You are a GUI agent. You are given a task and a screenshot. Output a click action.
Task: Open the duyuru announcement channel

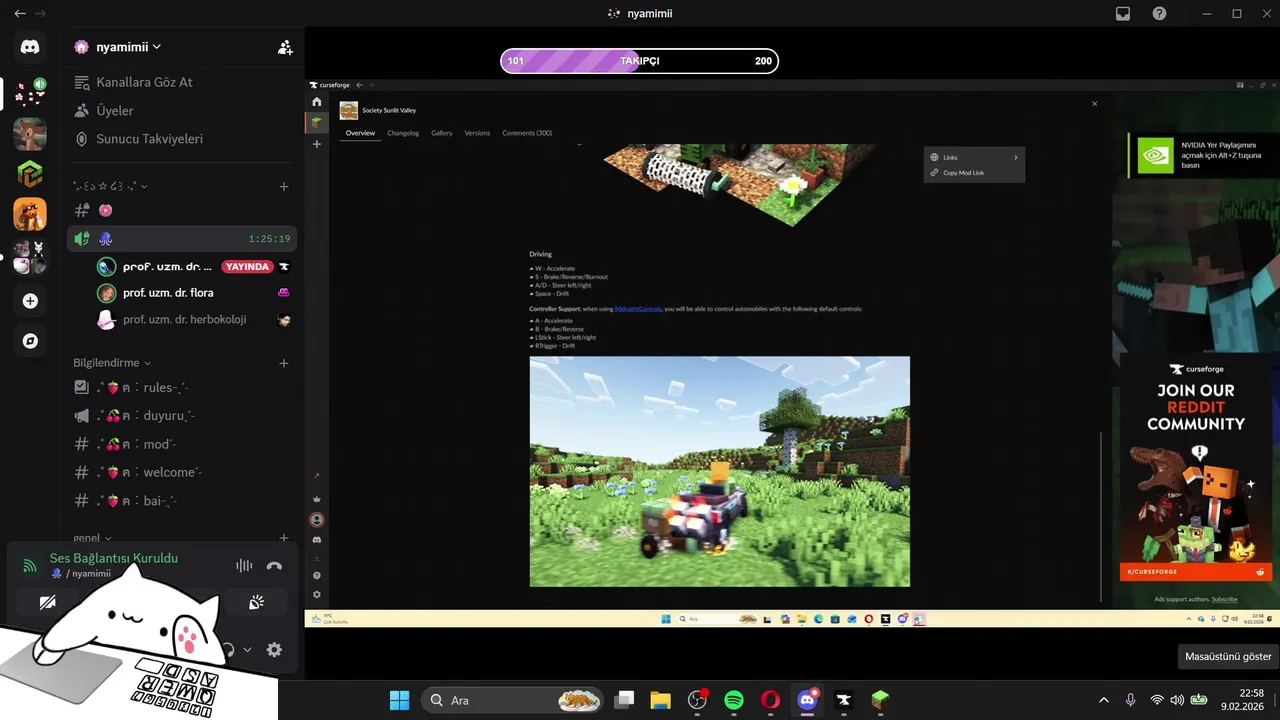tap(184, 416)
